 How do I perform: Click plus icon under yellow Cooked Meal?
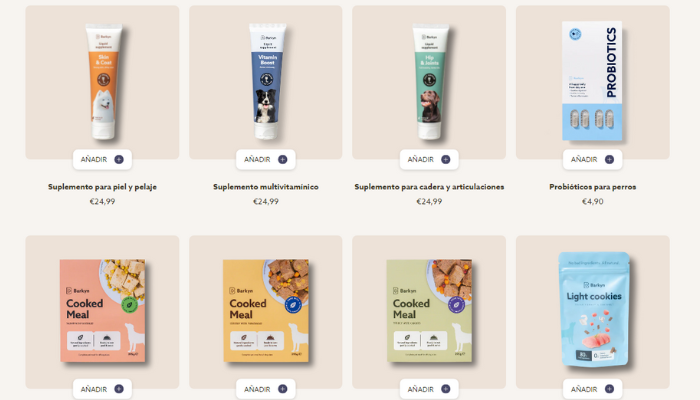(283, 389)
